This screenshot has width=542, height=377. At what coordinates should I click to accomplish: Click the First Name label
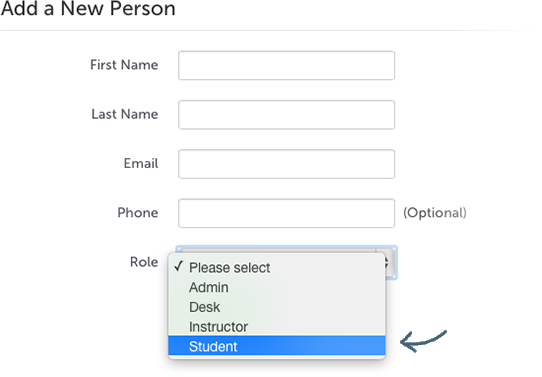[x=124, y=65]
